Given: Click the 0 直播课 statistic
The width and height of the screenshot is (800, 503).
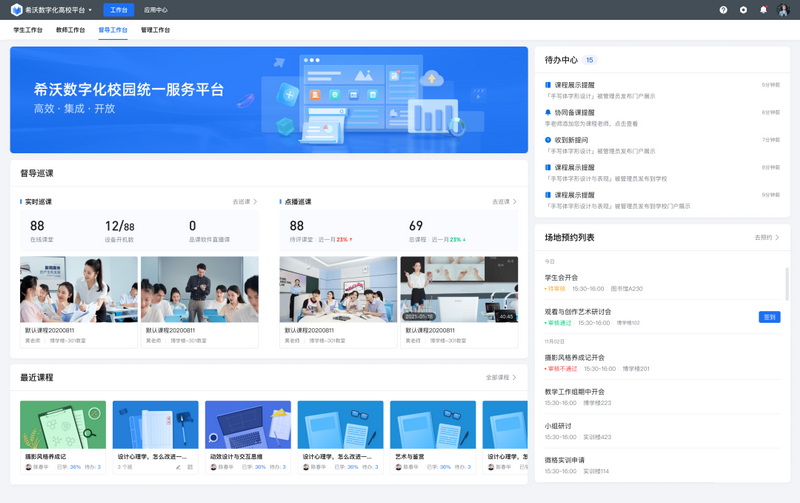Looking at the screenshot, I should pyautogui.click(x=209, y=231).
